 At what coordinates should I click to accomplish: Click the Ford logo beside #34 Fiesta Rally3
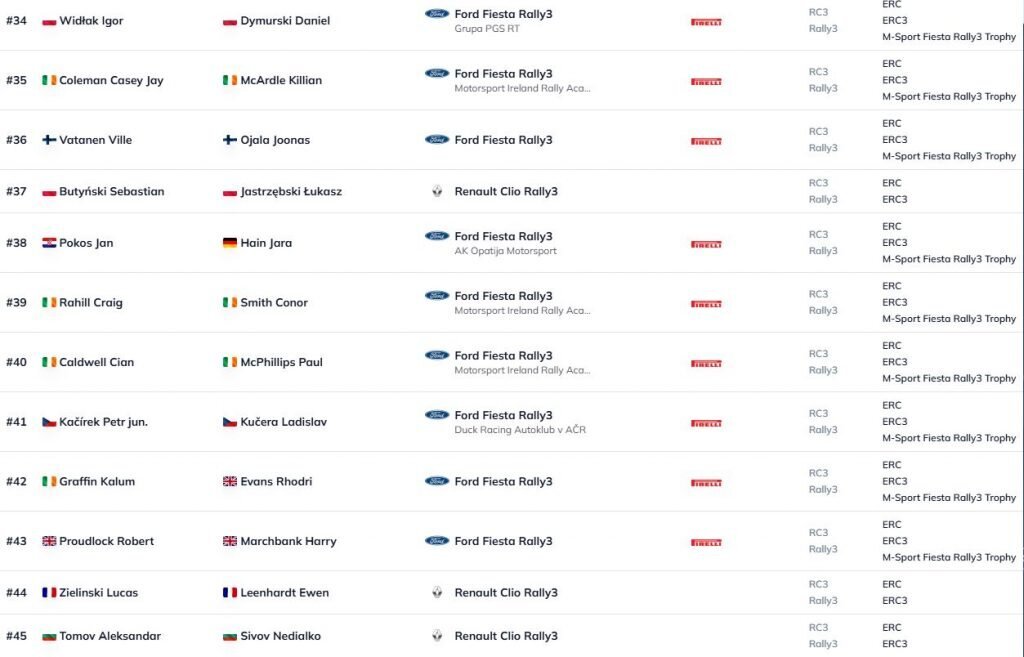pos(437,14)
